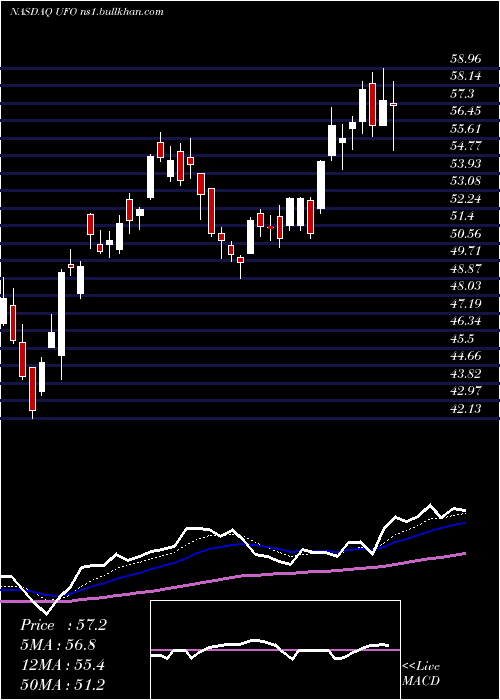Select the 57.3 price label
Screen dimensions: 500x700
click(462, 94)
